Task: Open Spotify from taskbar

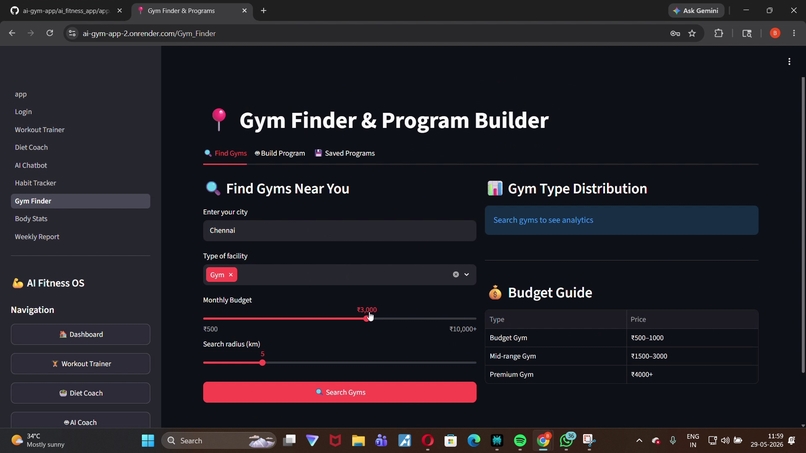Action: 520,441
